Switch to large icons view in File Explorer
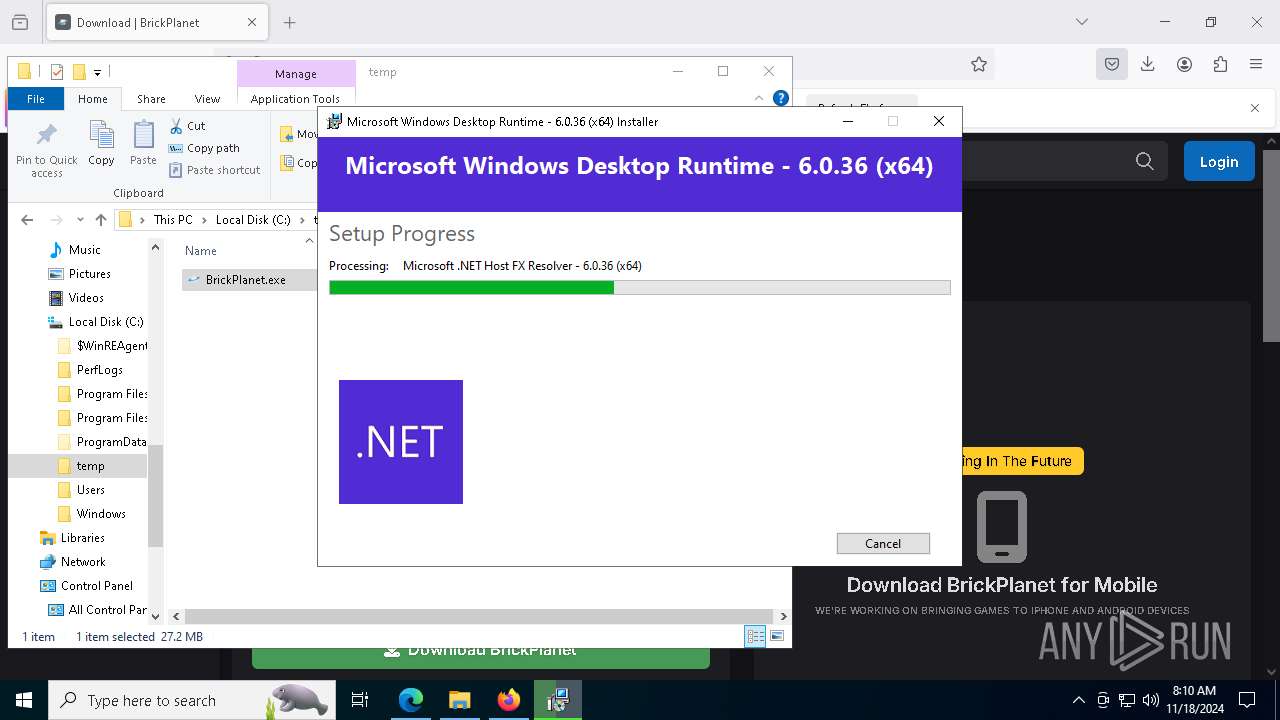This screenshot has height=720, width=1280. [776, 637]
